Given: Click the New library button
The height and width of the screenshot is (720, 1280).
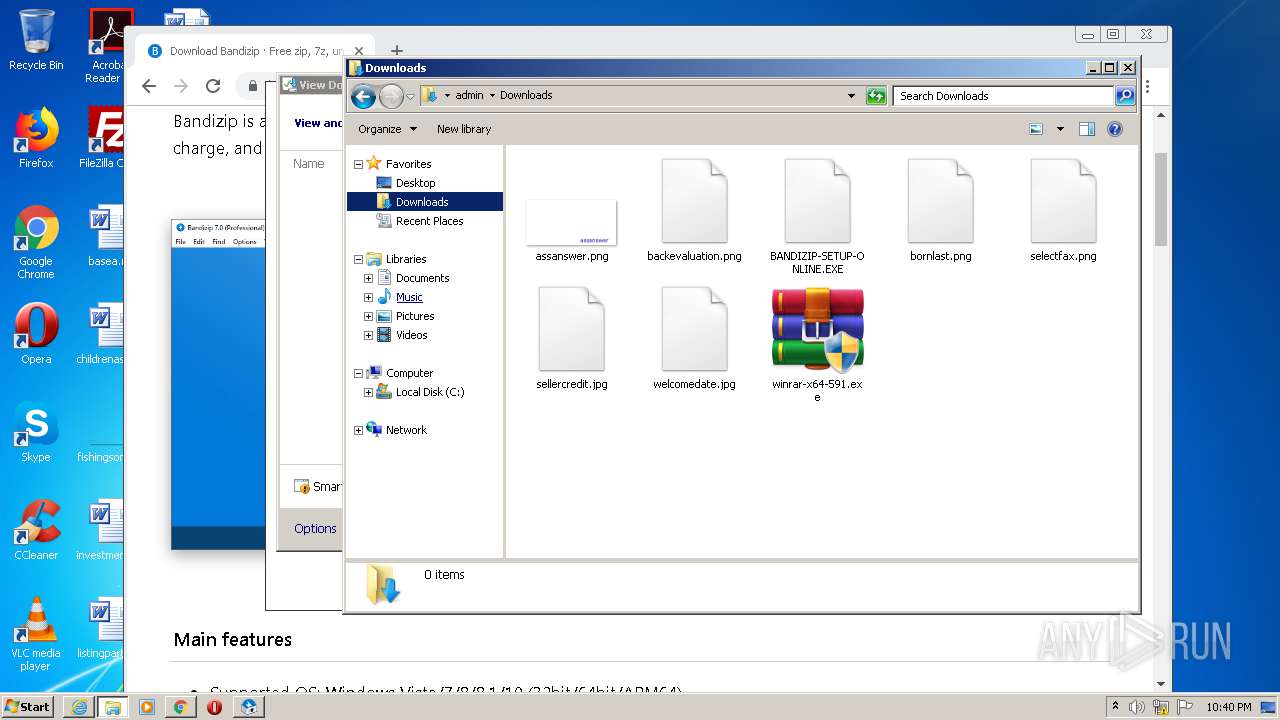Looking at the screenshot, I should [x=464, y=129].
